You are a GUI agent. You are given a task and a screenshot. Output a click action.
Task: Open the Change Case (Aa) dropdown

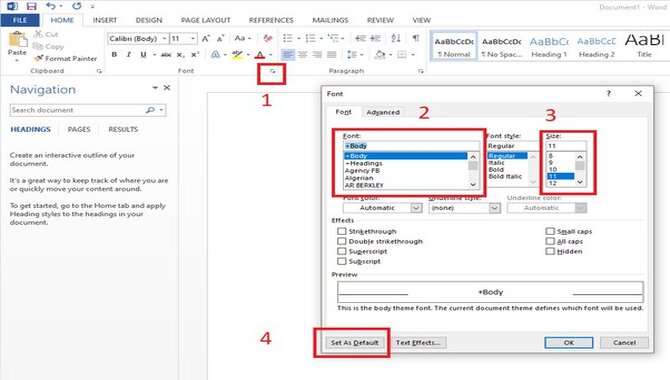(x=242, y=38)
